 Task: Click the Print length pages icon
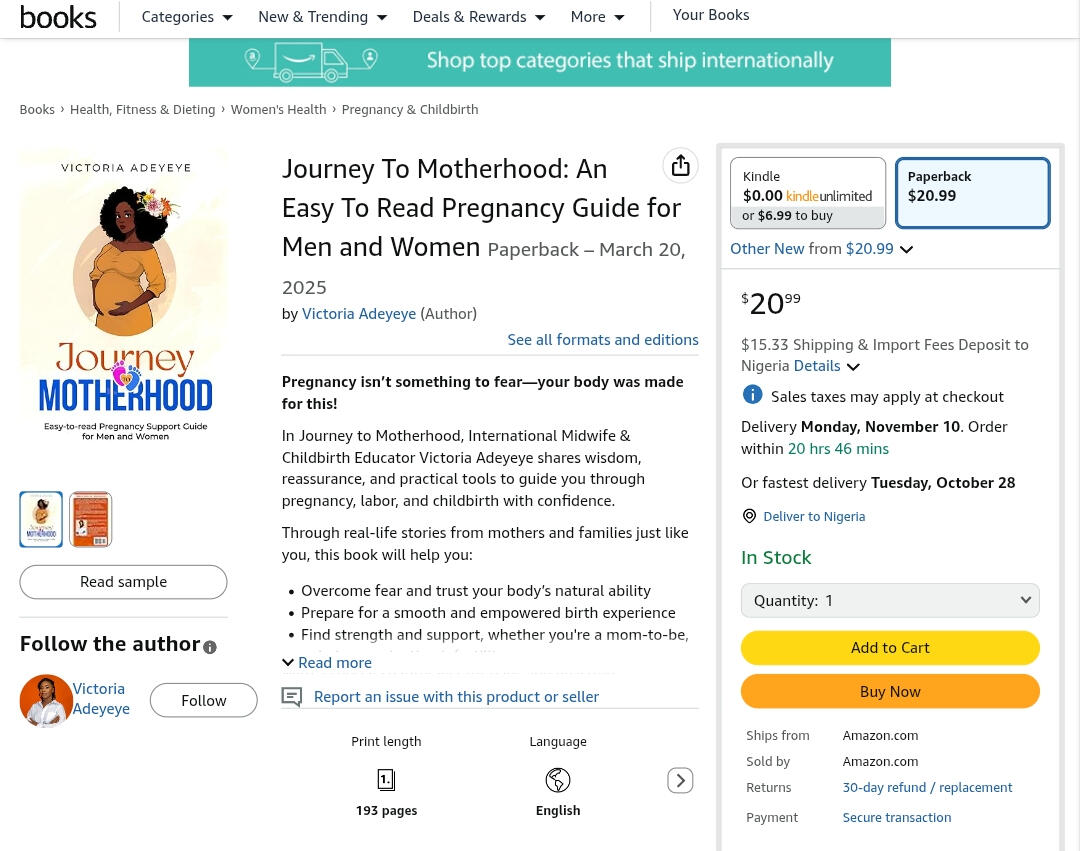click(x=386, y=780)
